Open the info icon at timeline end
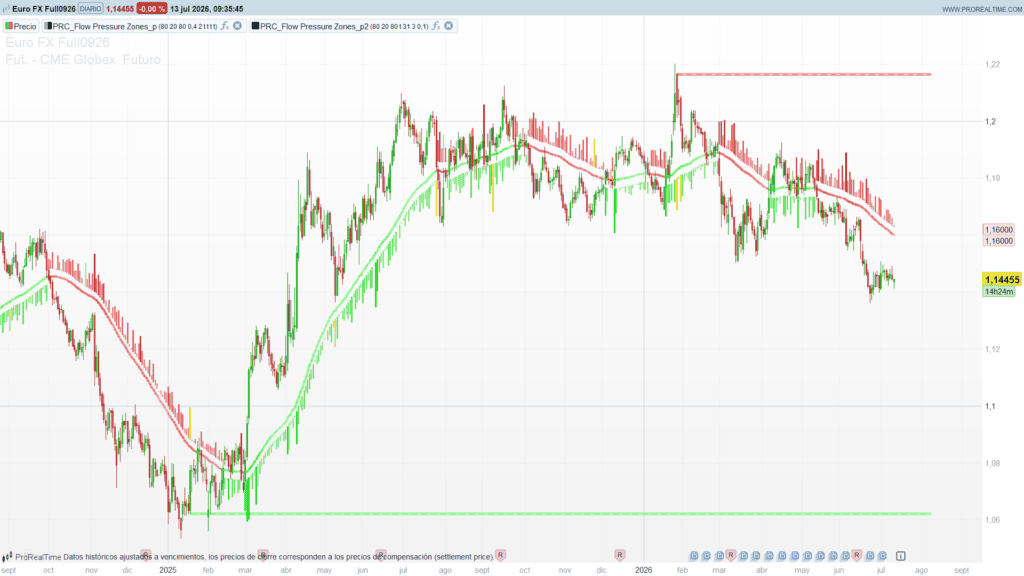1024x576 pixels. point(901,556)
